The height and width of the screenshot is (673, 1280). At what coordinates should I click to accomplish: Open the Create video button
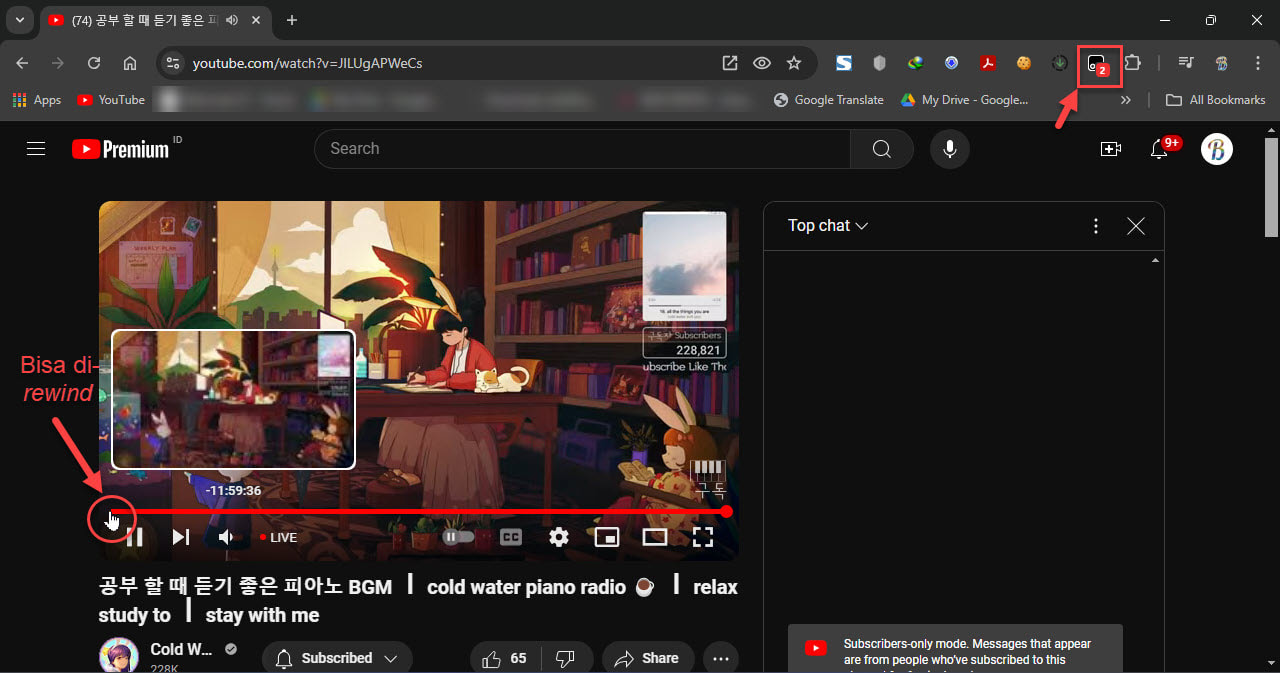1110,149
